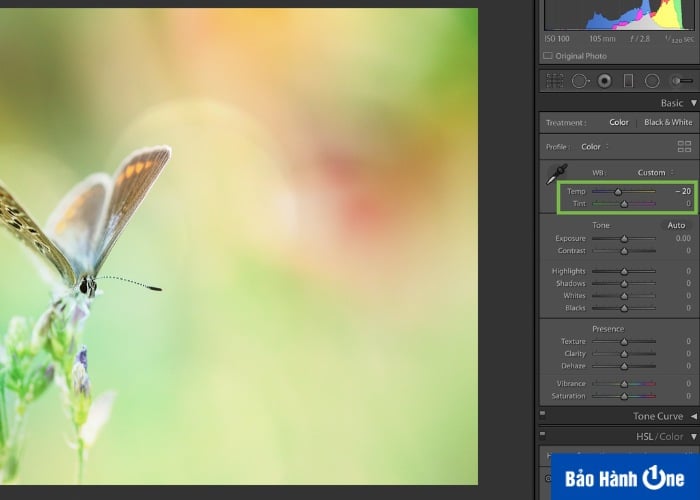Click the Vibrance slider handle
This screenshot has height=500, width=700.
624,384
